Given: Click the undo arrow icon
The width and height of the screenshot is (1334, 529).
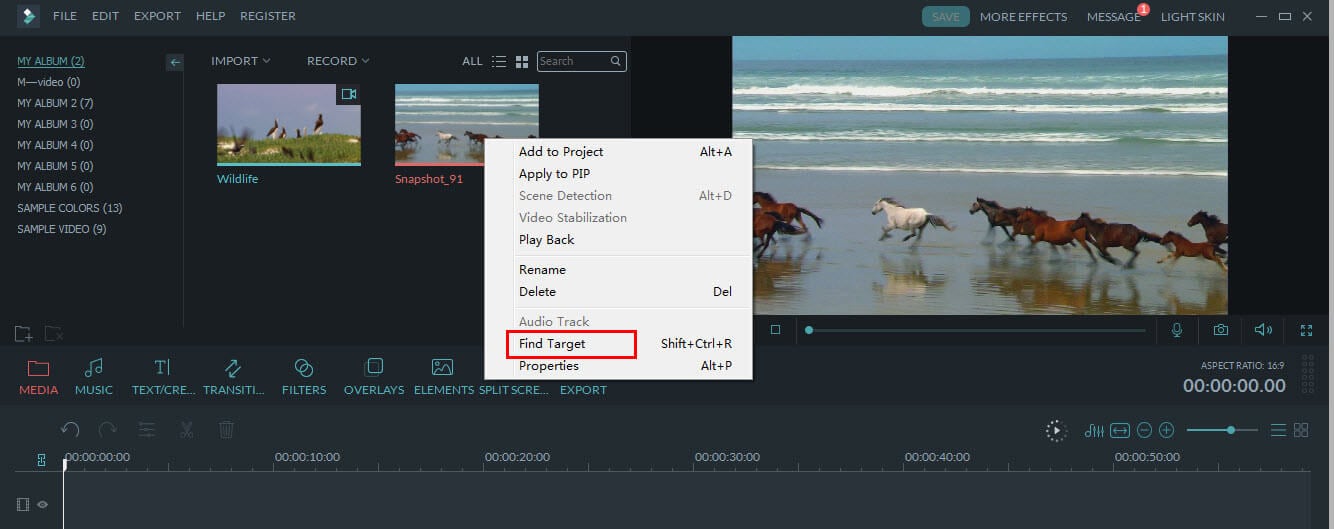Looking at the screenshot, I should [70, 430].
